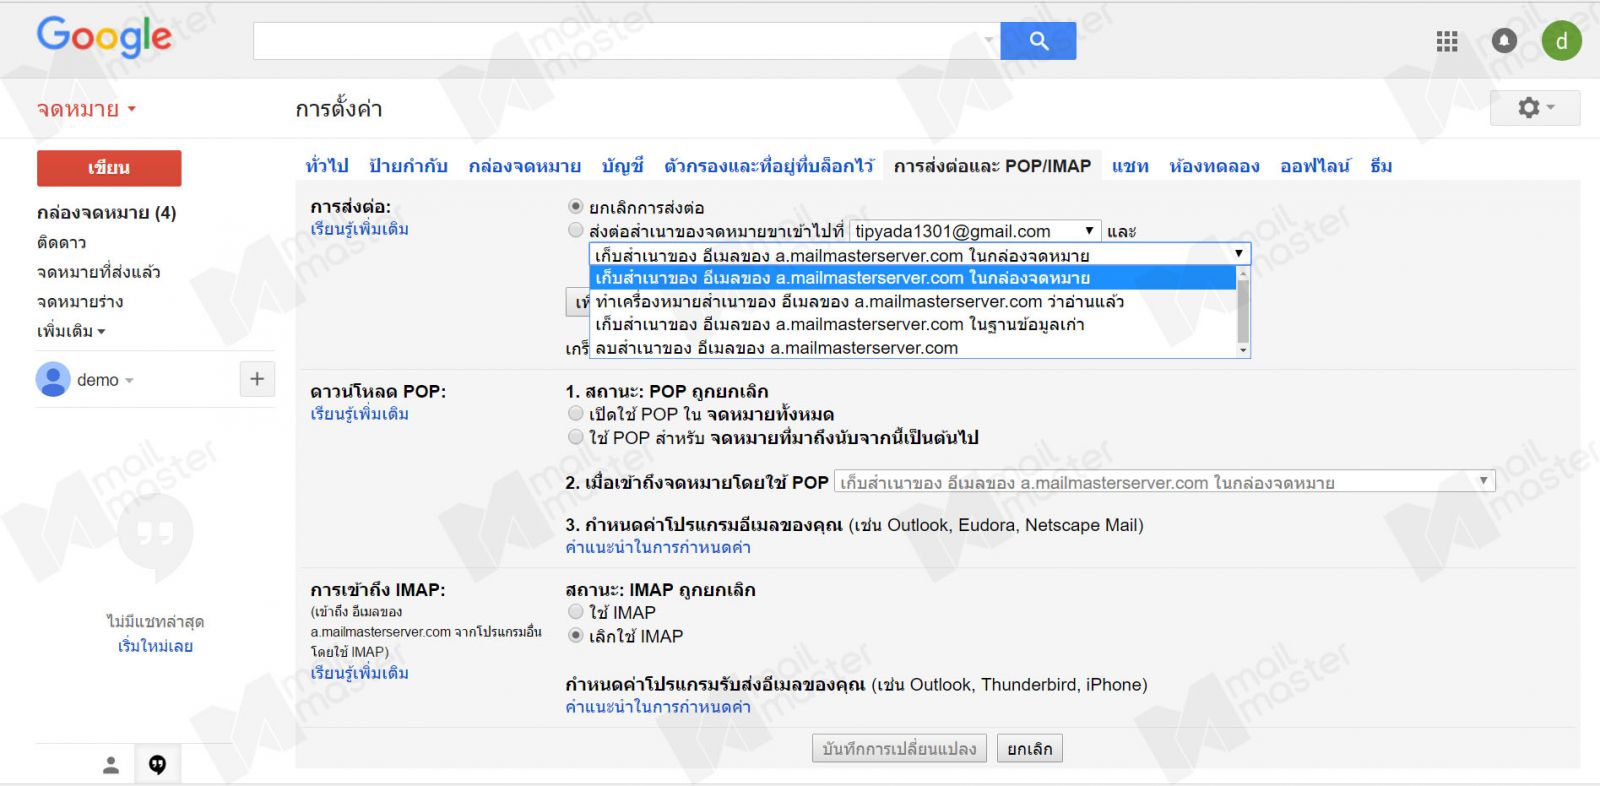Switch to ห้องทดลอง settings tab
The height and width of the screenshot is (786, 1600).
tap(1214, 166)
